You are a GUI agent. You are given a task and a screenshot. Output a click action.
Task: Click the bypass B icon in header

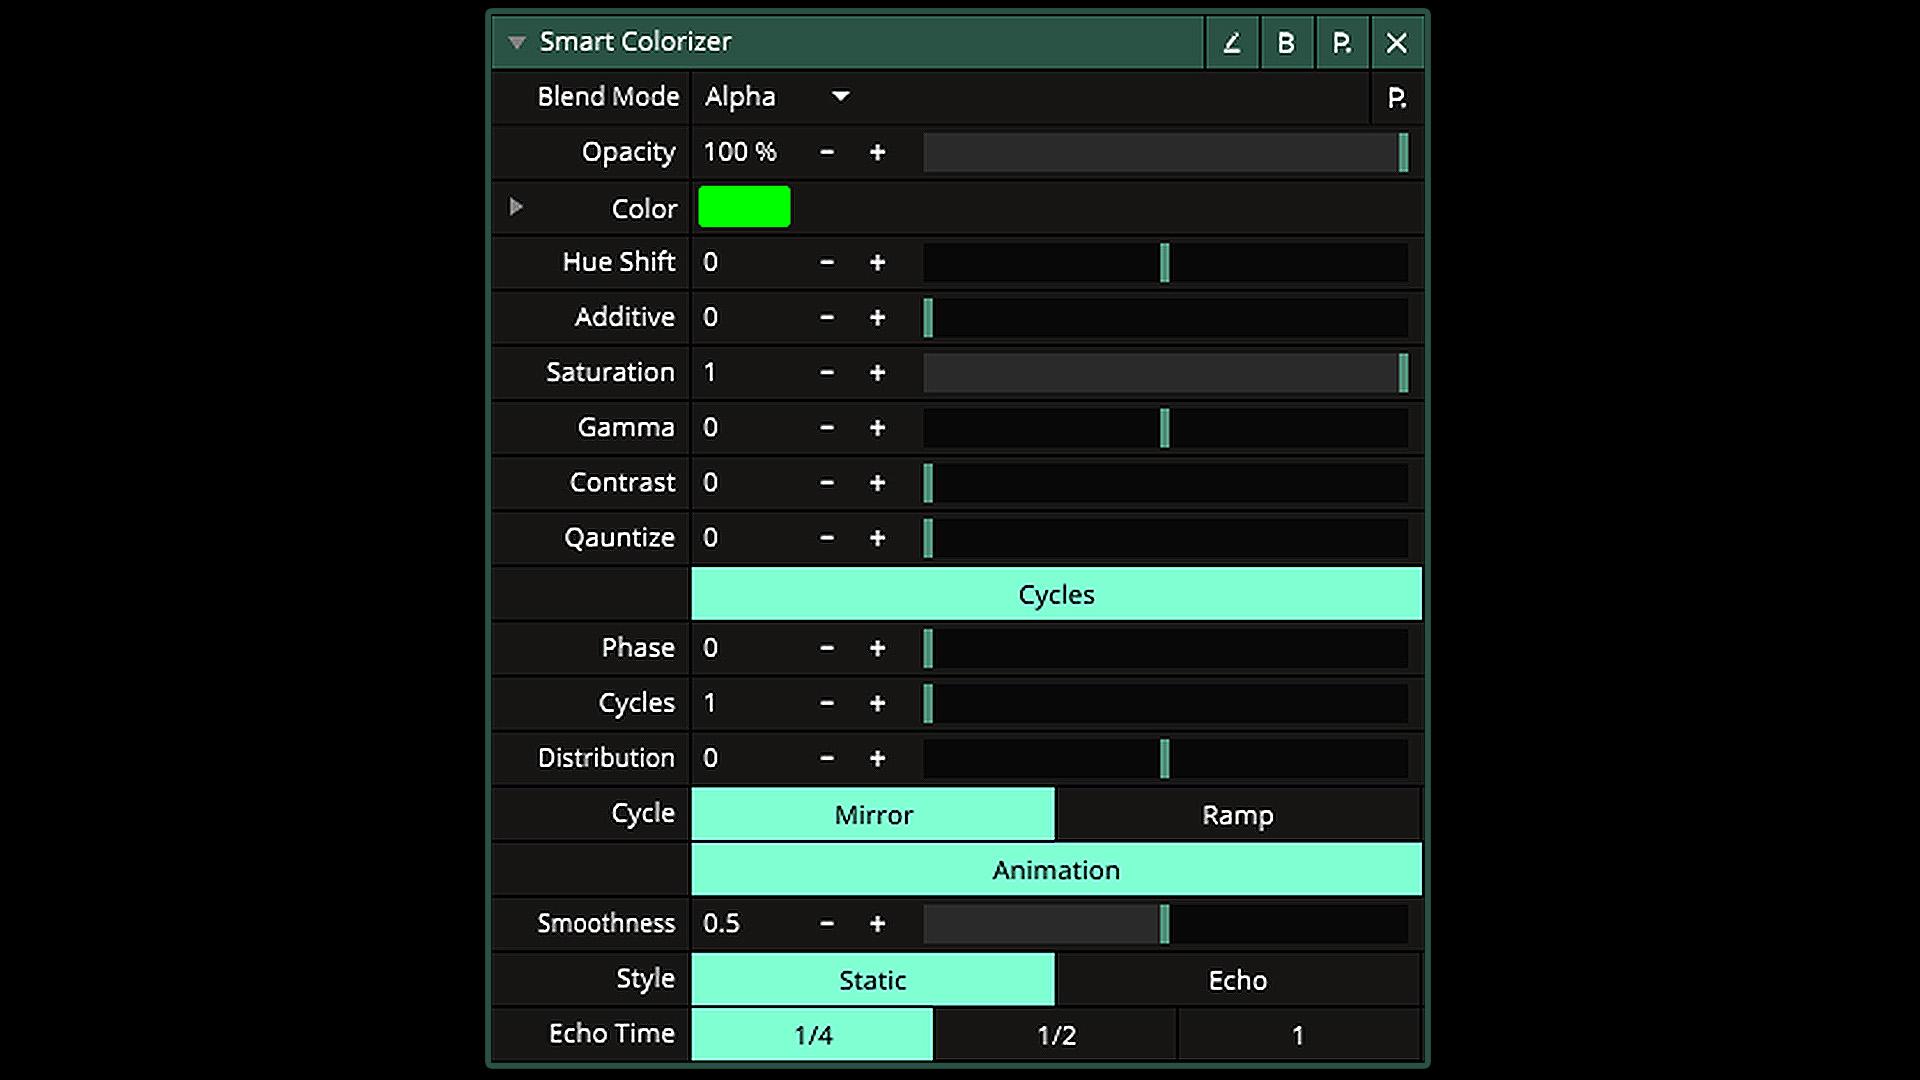(x=1286, y=43)
